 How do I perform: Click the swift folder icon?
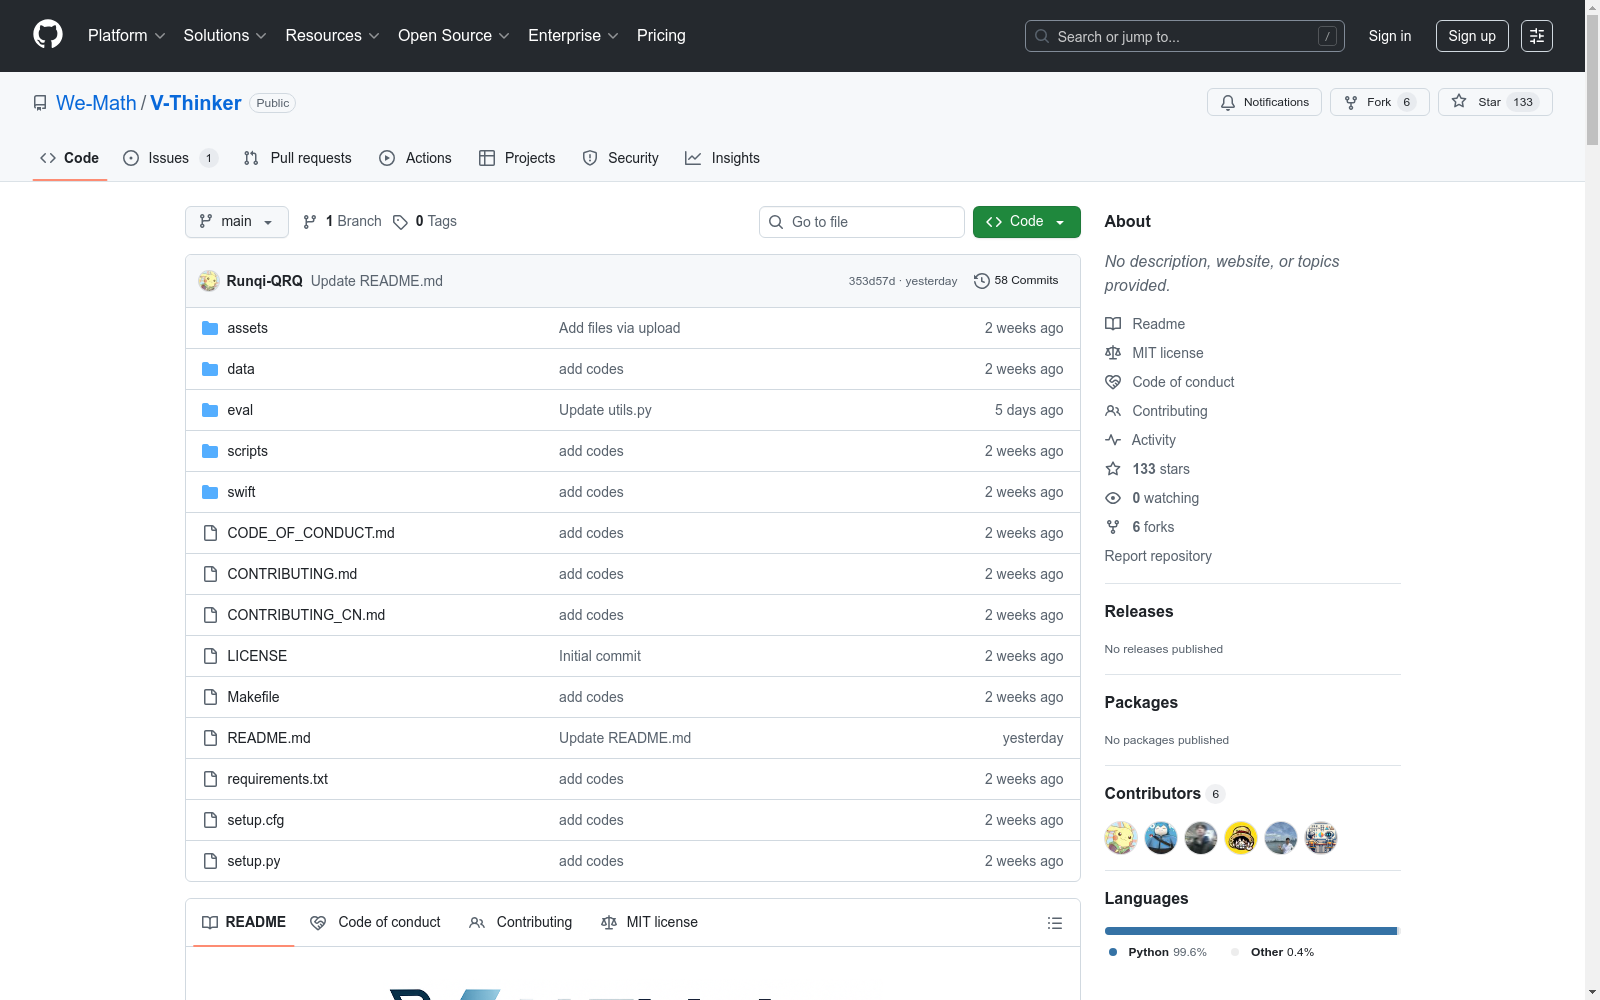pyautogui.click(x=210, y=492)
